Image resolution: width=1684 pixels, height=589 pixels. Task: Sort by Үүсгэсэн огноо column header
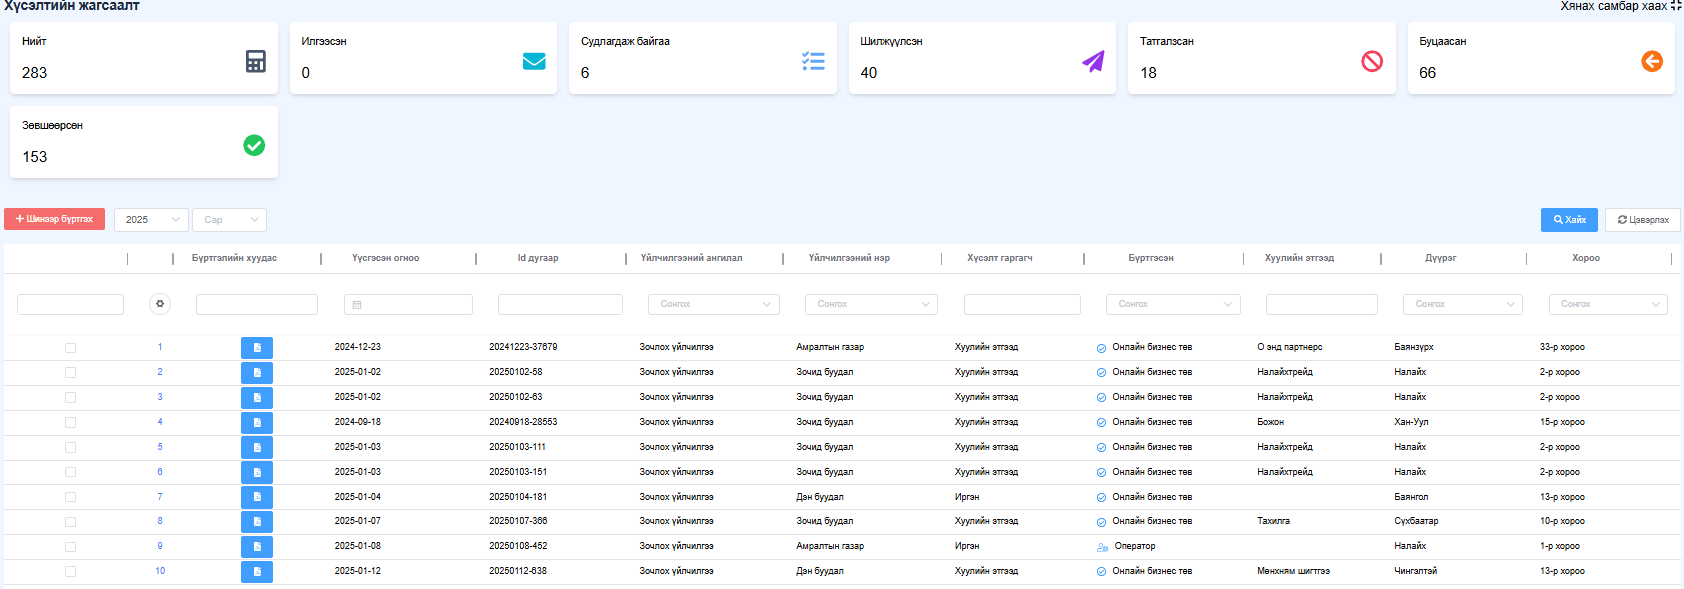pos(385,258)
